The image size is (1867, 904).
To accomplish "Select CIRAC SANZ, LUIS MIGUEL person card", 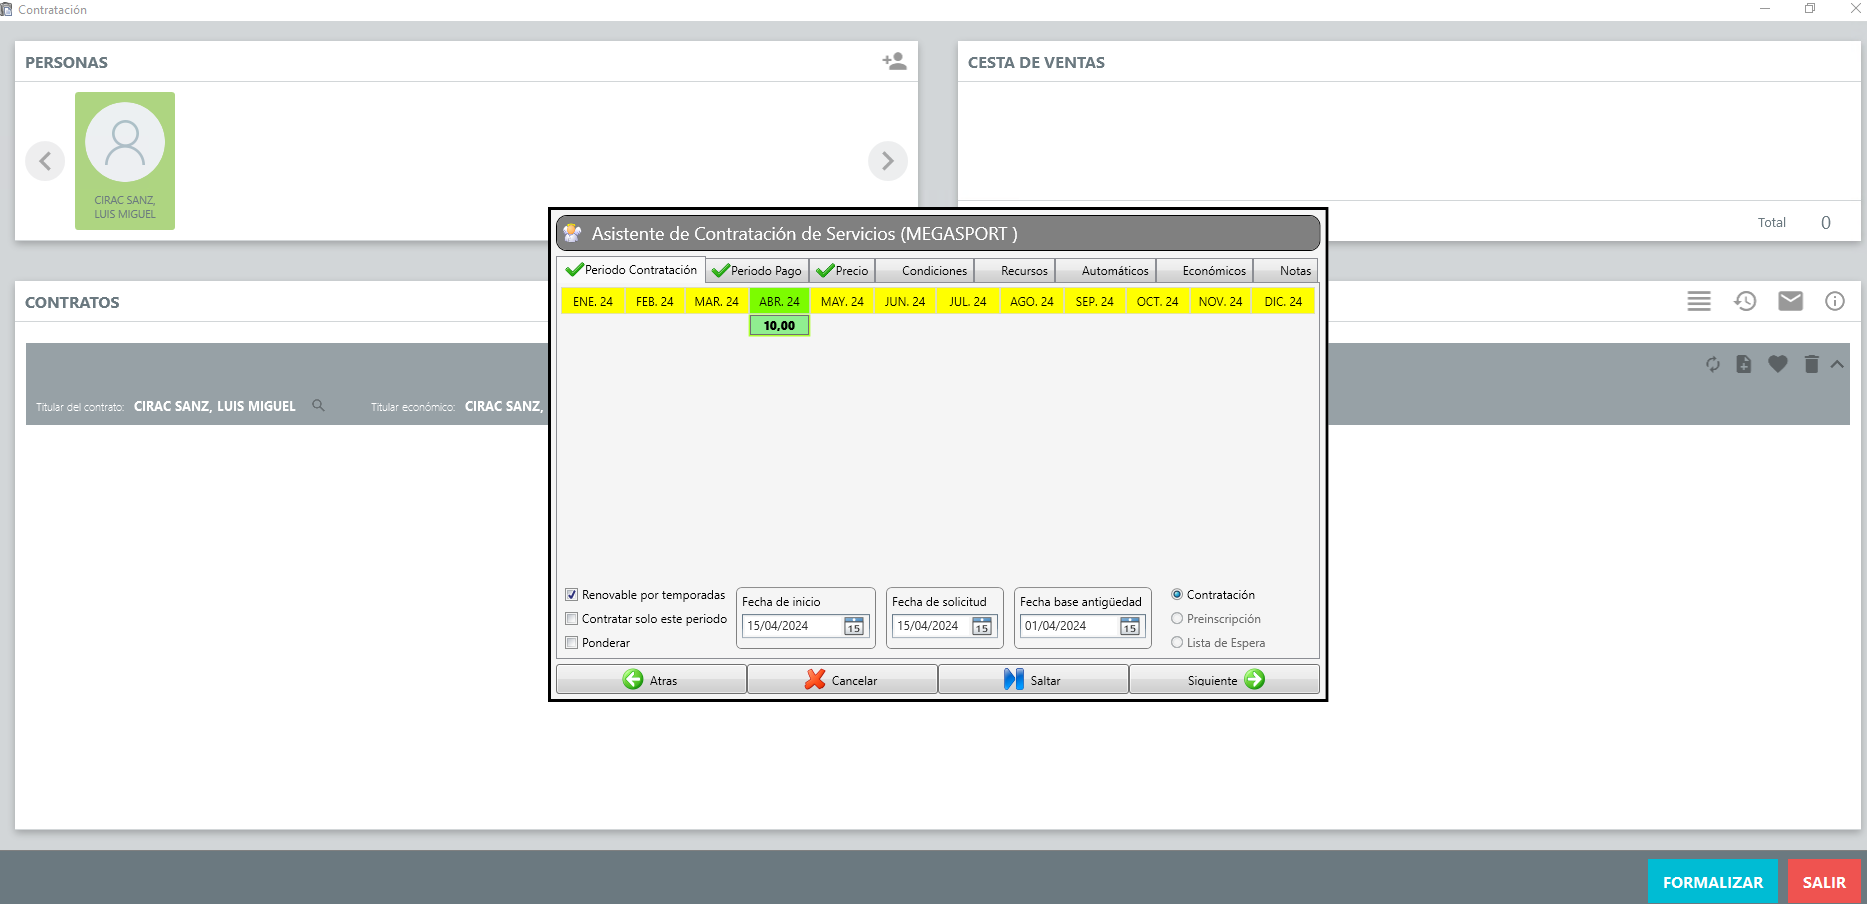I will coord(125,161).
